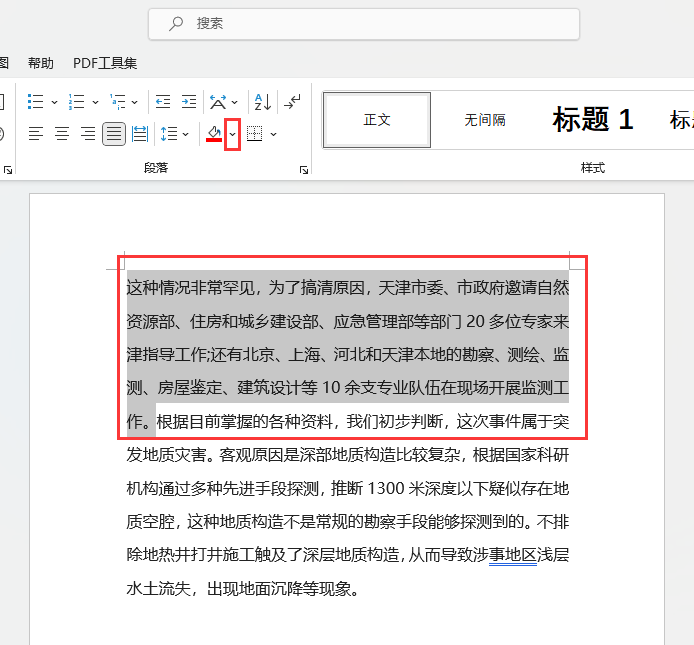Screen dimensions: 694x645
Task: Expand the numbered list dropdown arrow
Action: [95, 102]
